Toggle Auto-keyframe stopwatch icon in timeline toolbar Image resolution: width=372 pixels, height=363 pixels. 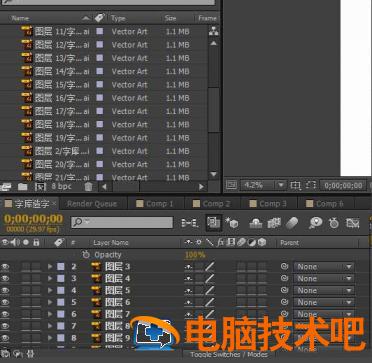coord(334,223)
